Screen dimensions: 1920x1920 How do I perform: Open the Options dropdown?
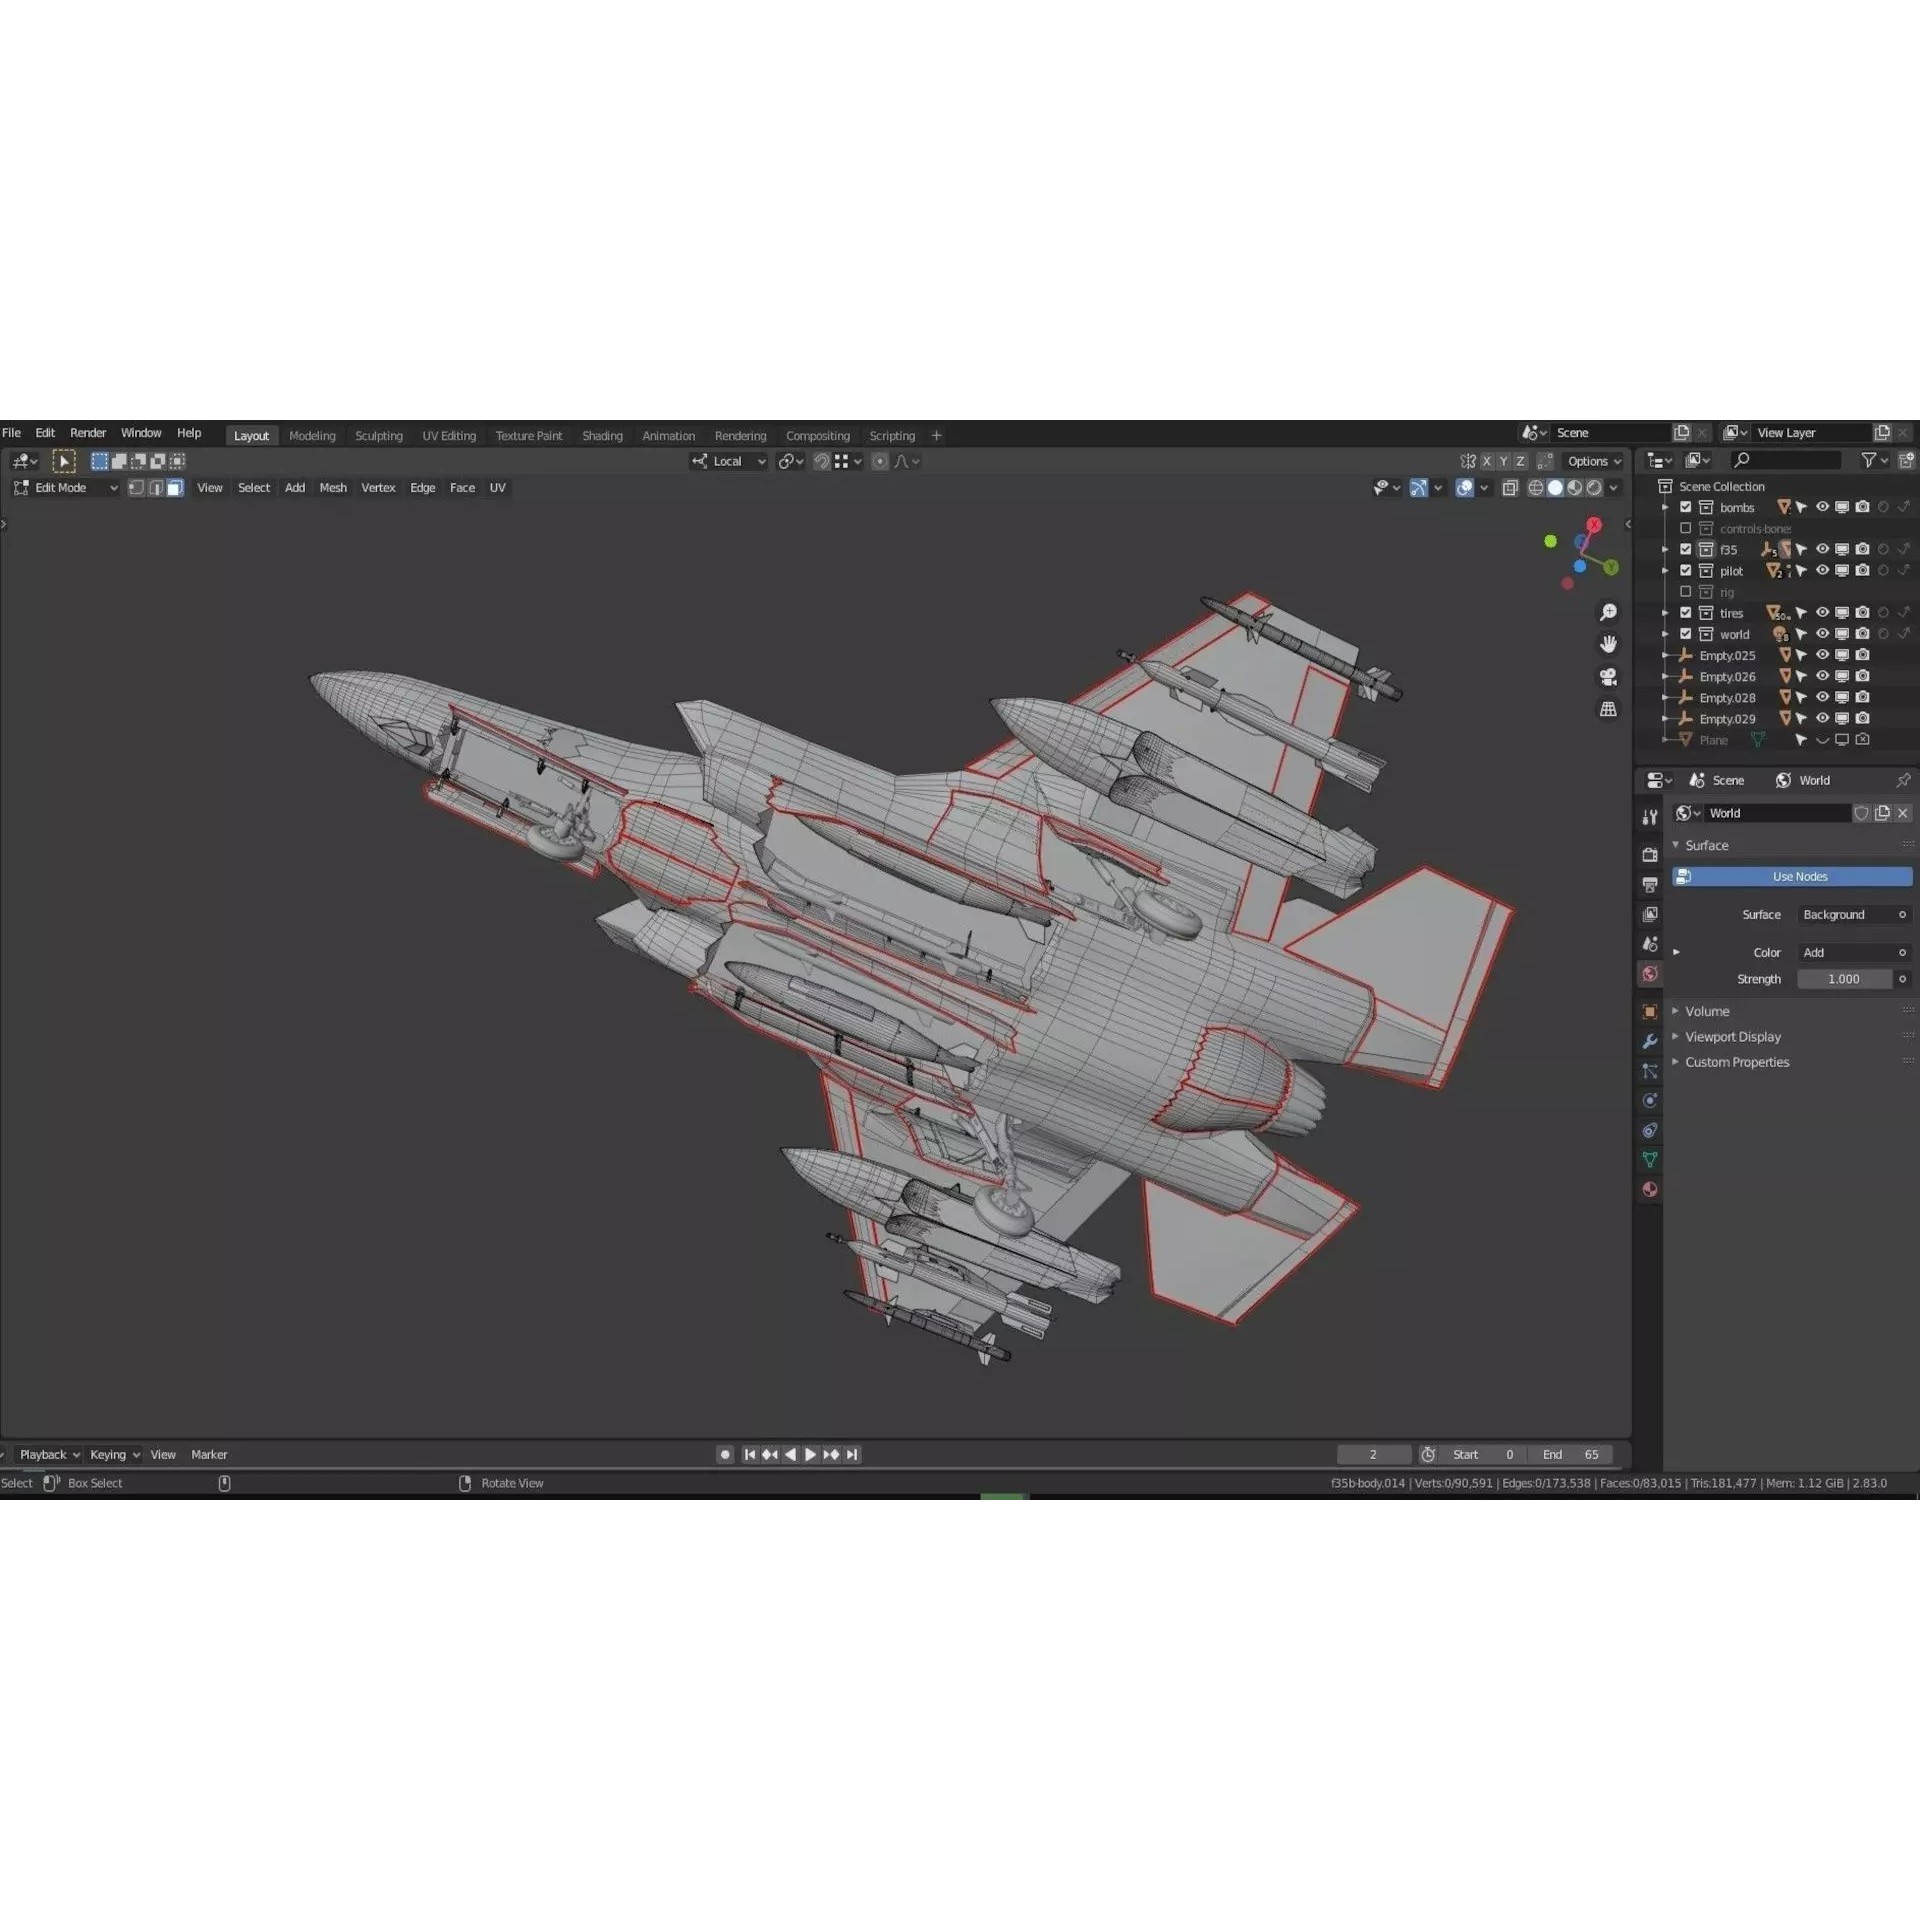1594,461
